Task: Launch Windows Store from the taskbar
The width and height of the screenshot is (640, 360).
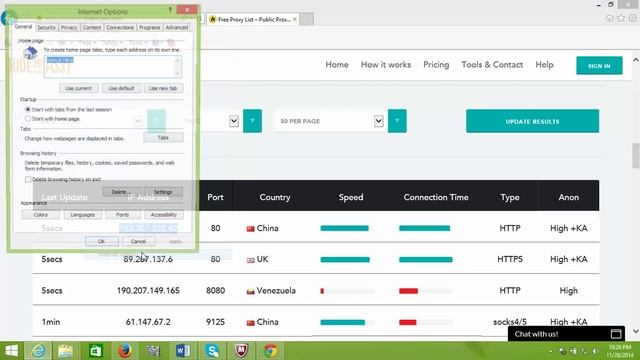Action: click(x=96, y=351)
